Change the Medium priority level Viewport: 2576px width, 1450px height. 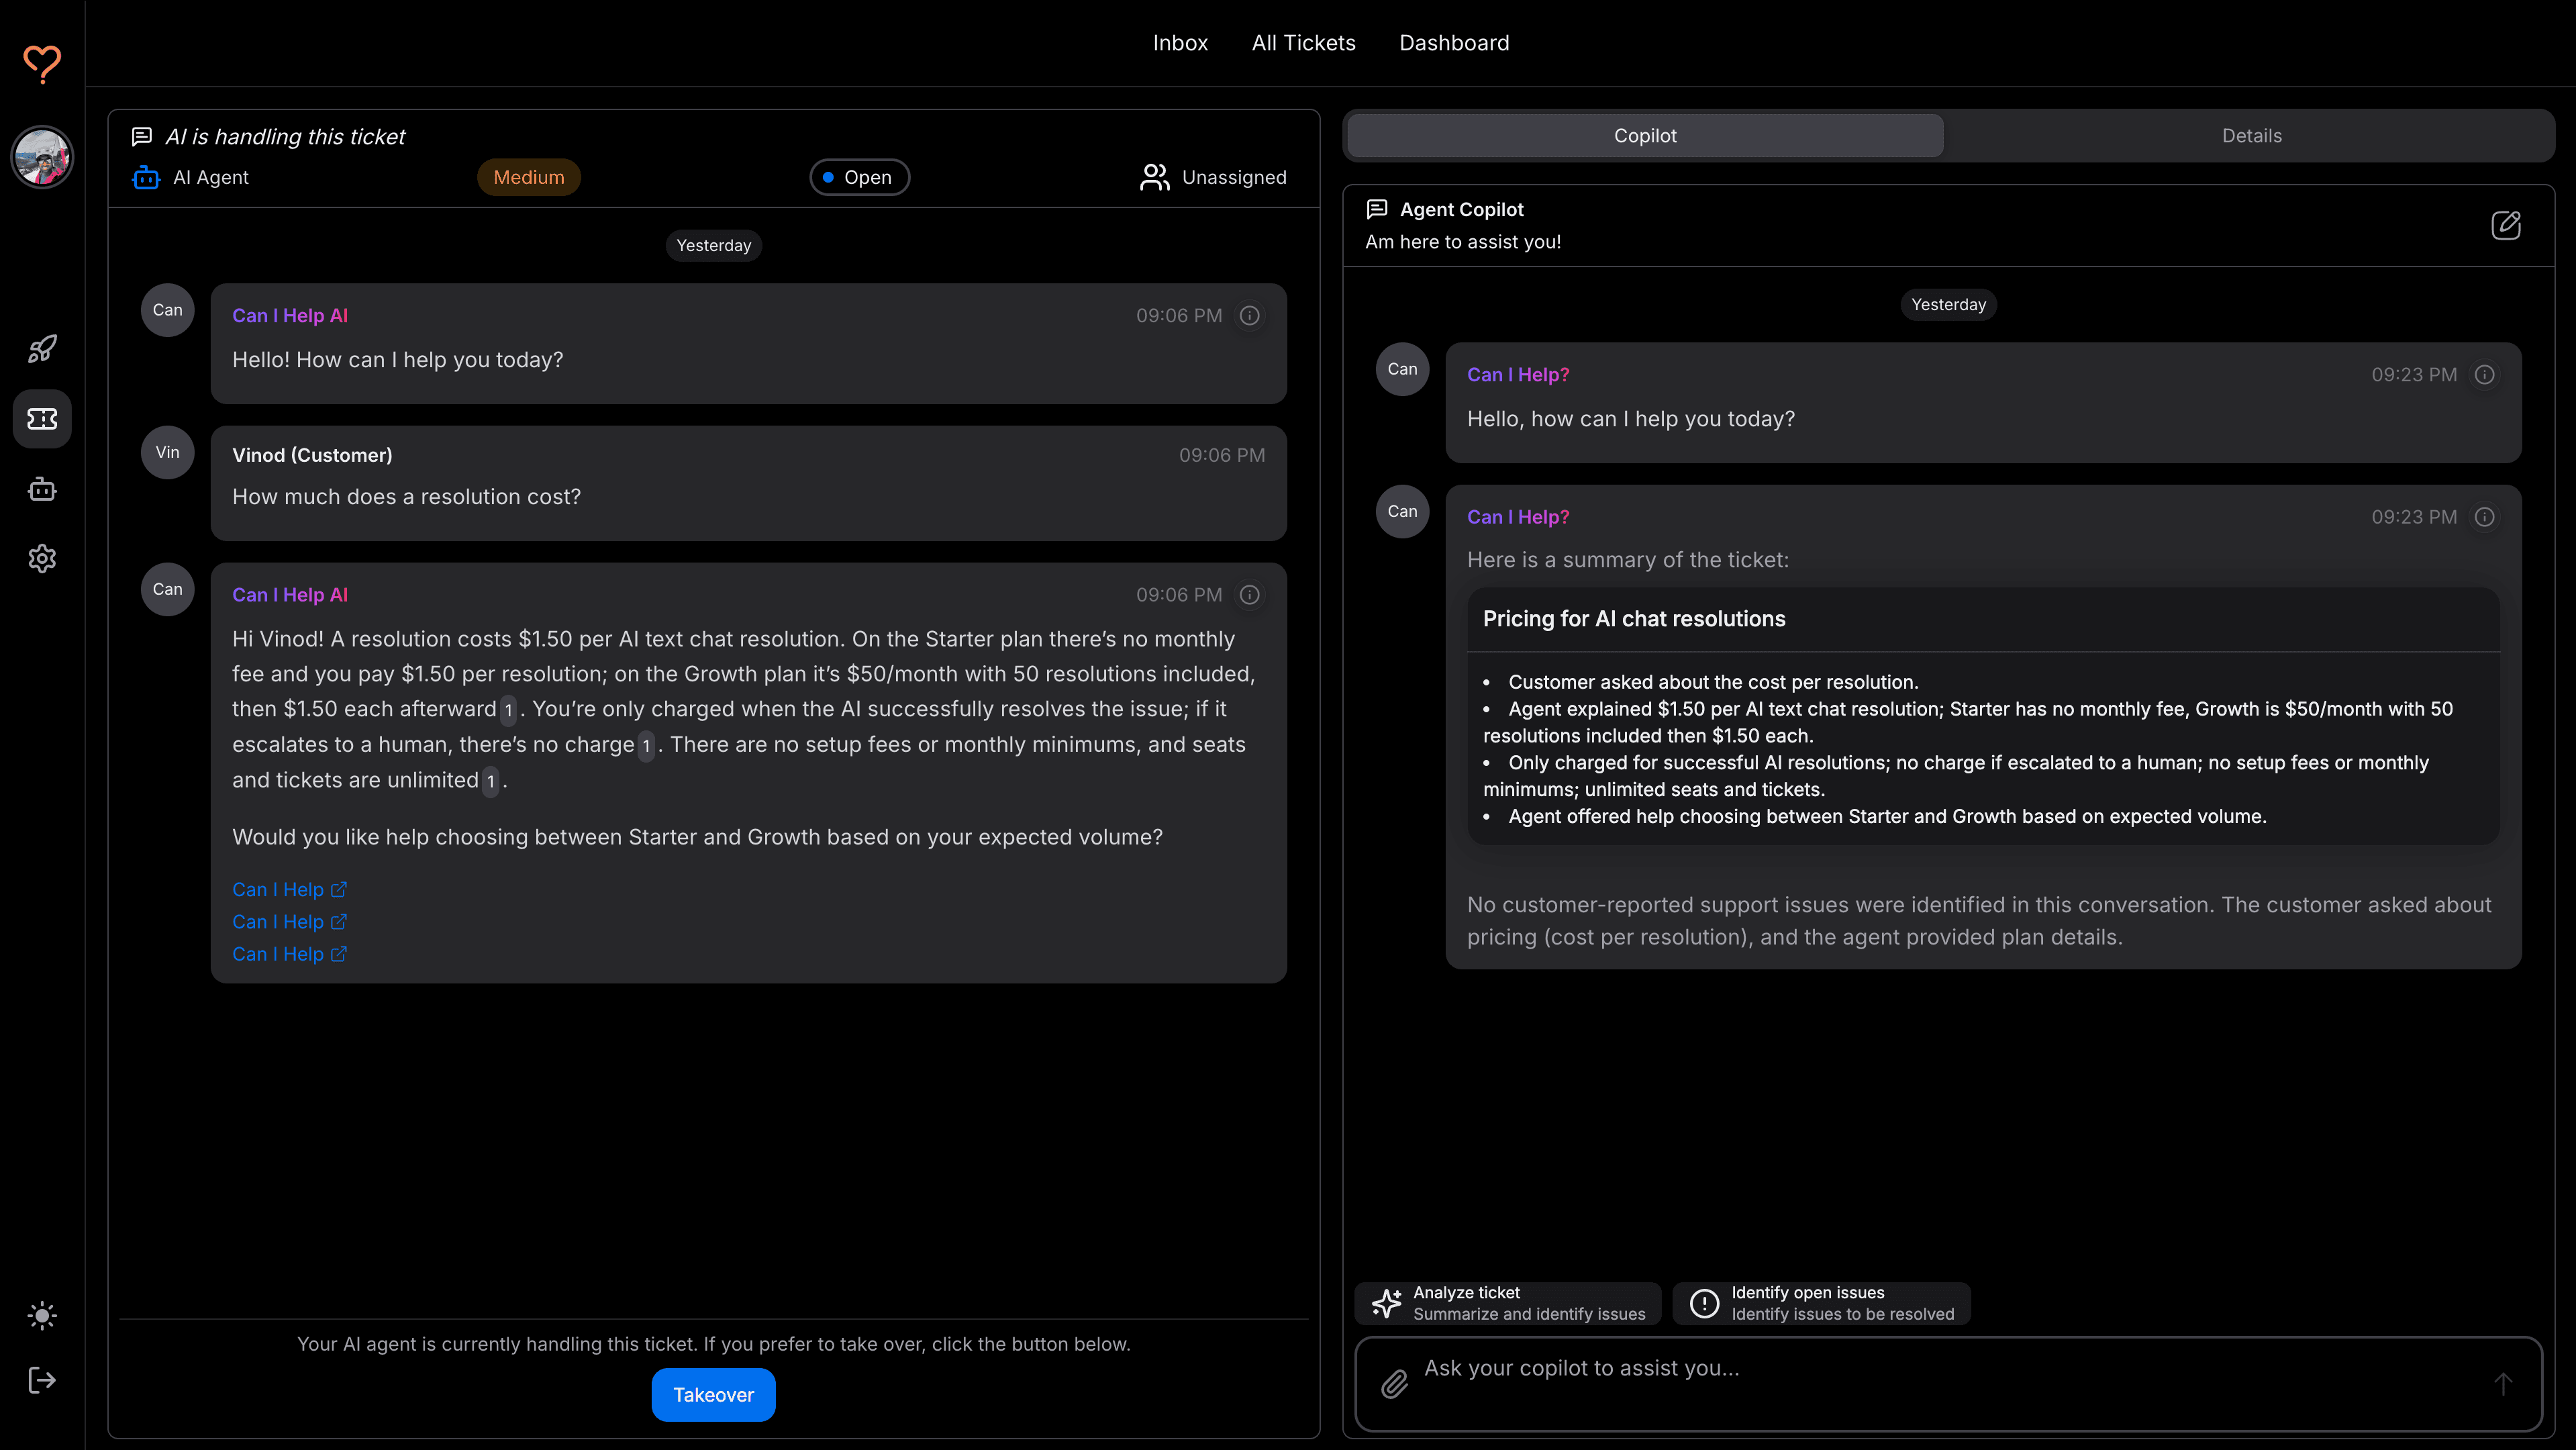[528, 176]
